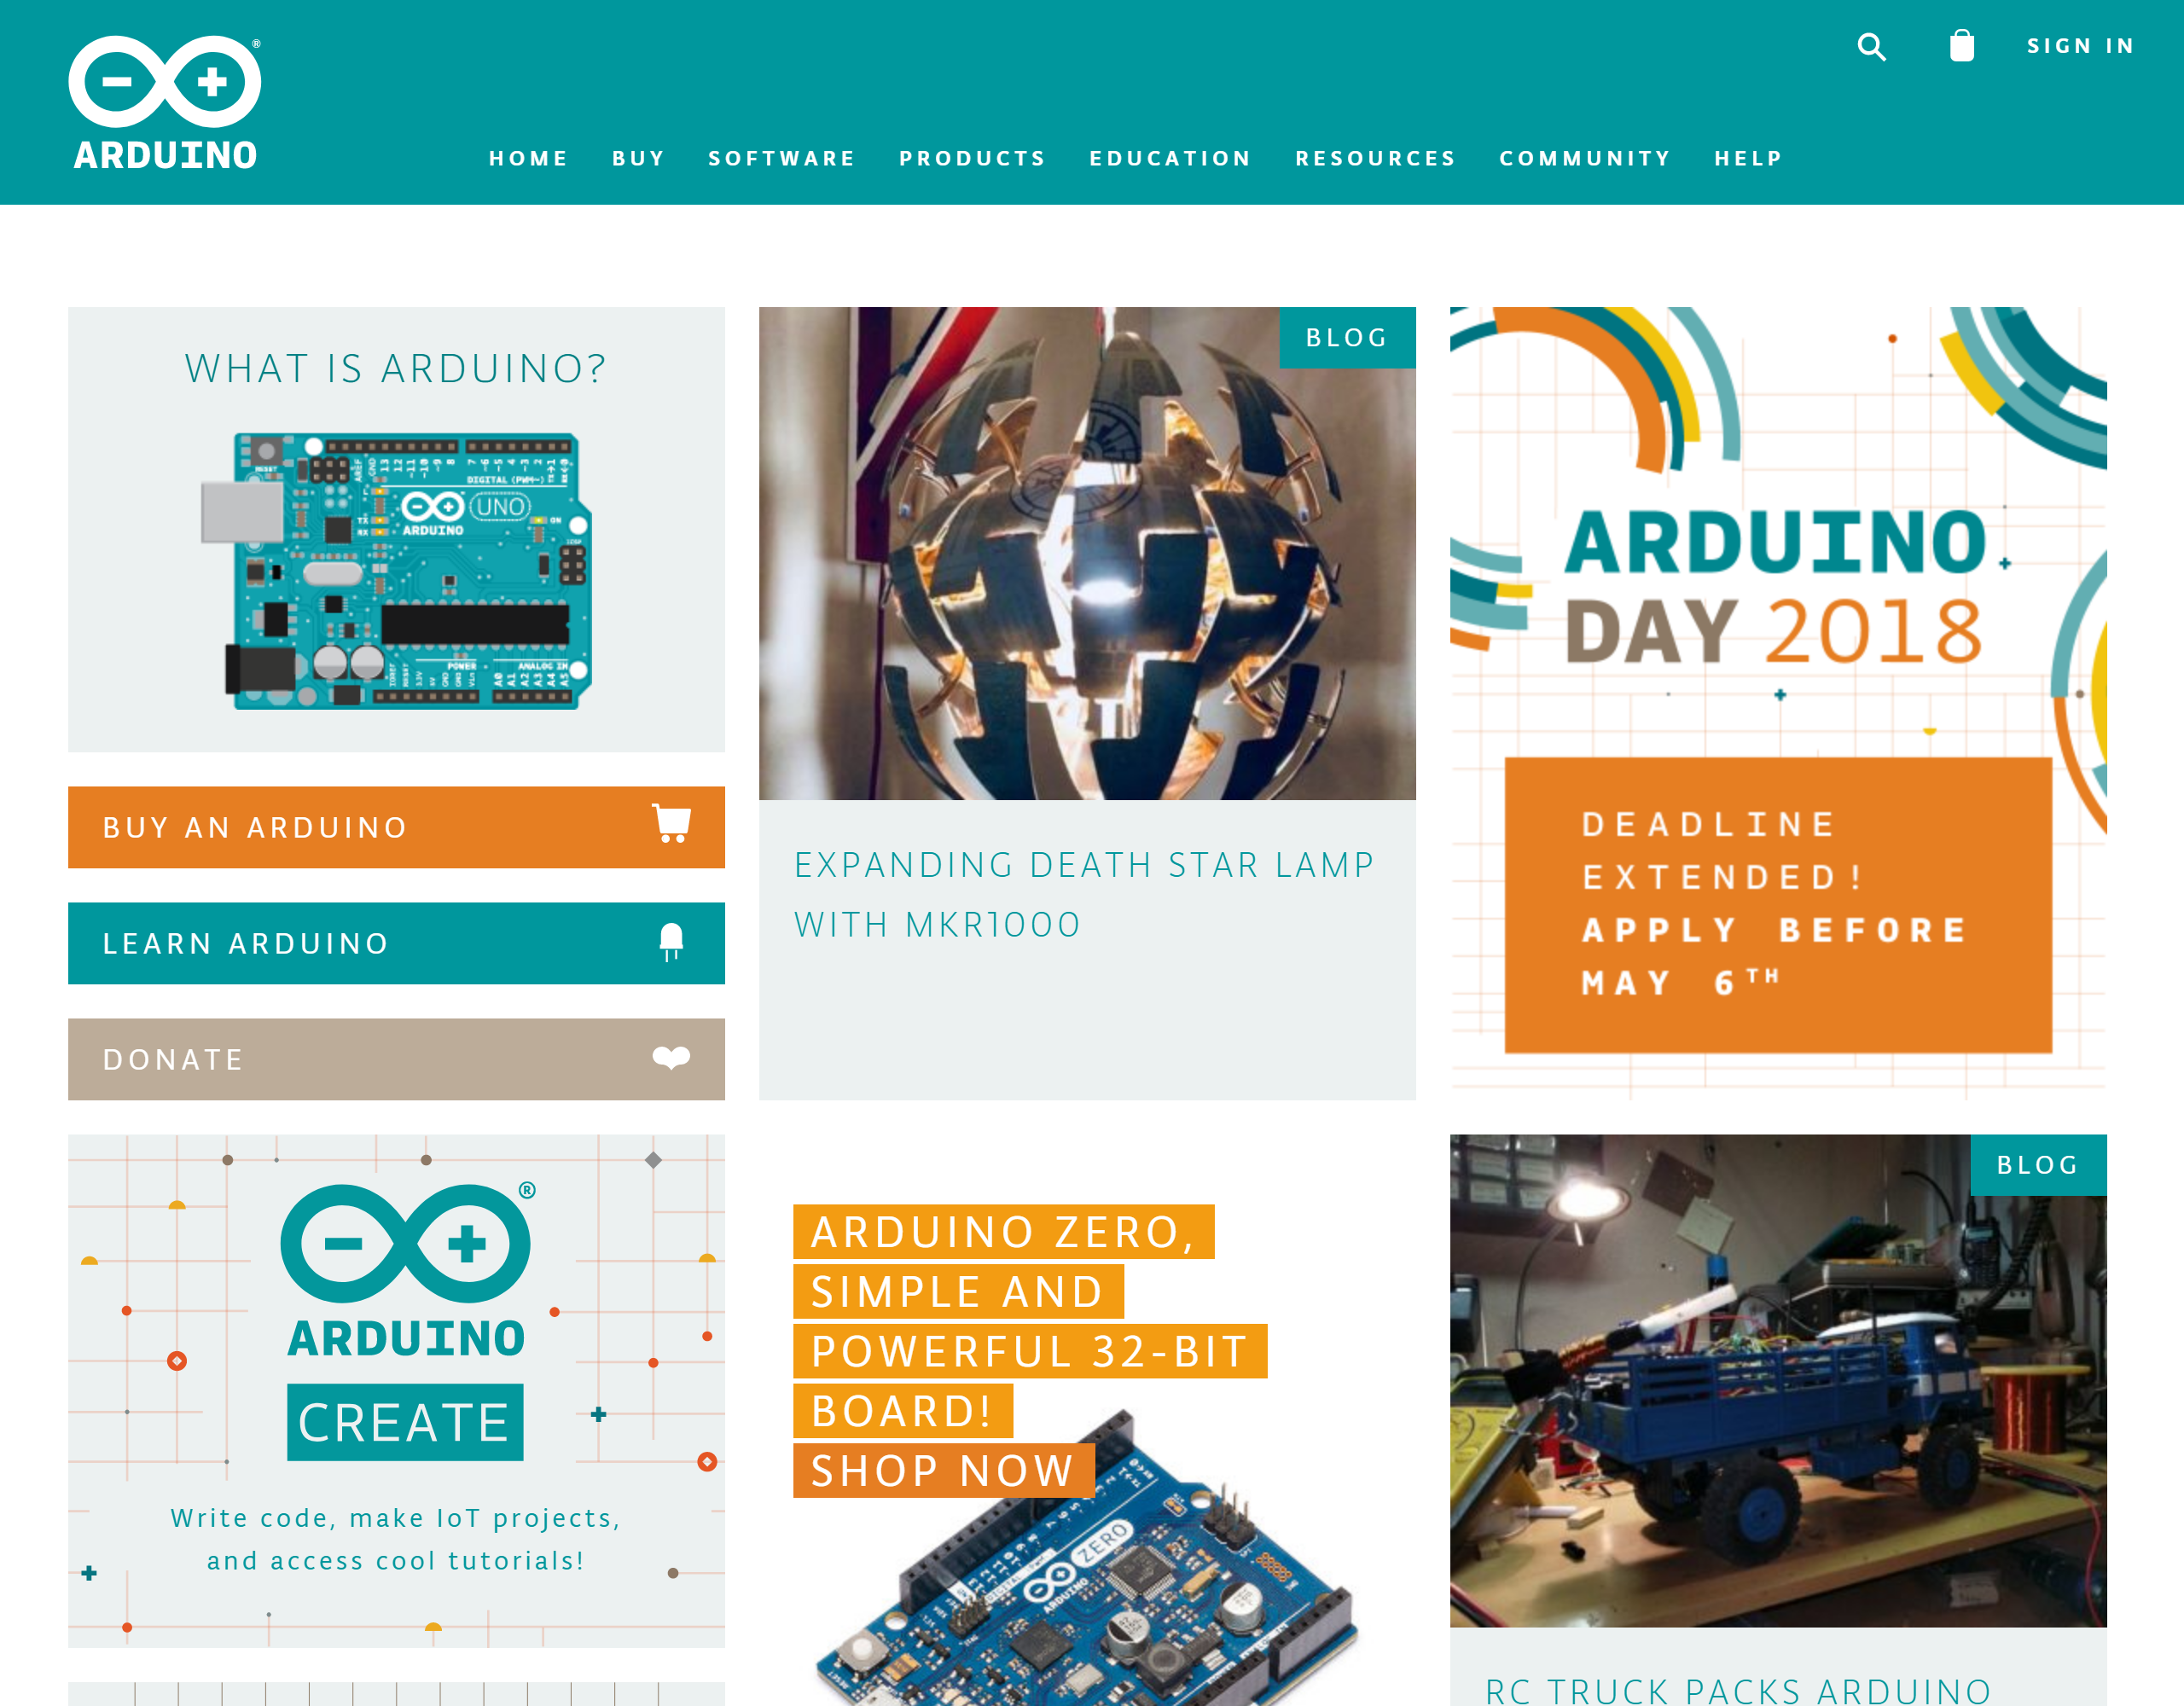Open the SOFTWARE menu item
2184x1706 pixels.
(781, 158)
